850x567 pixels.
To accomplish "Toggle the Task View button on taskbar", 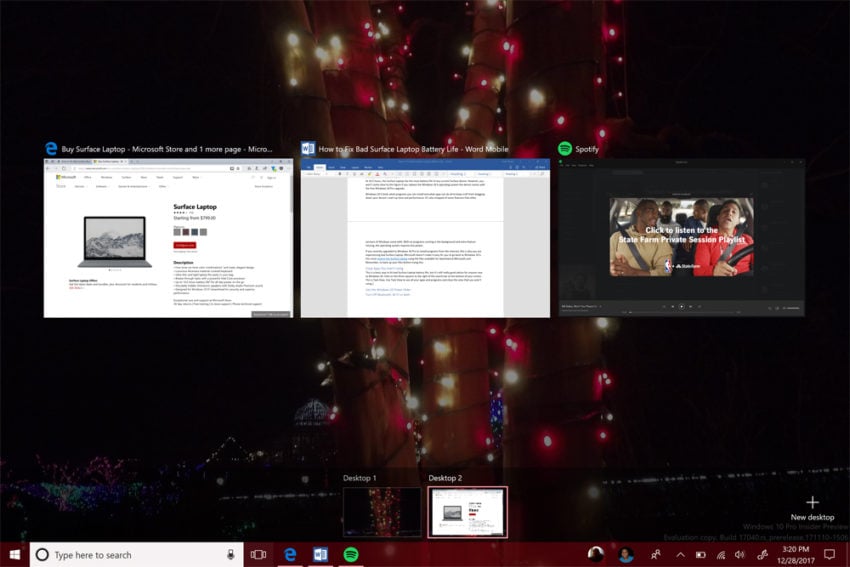I will pos(259,555).
